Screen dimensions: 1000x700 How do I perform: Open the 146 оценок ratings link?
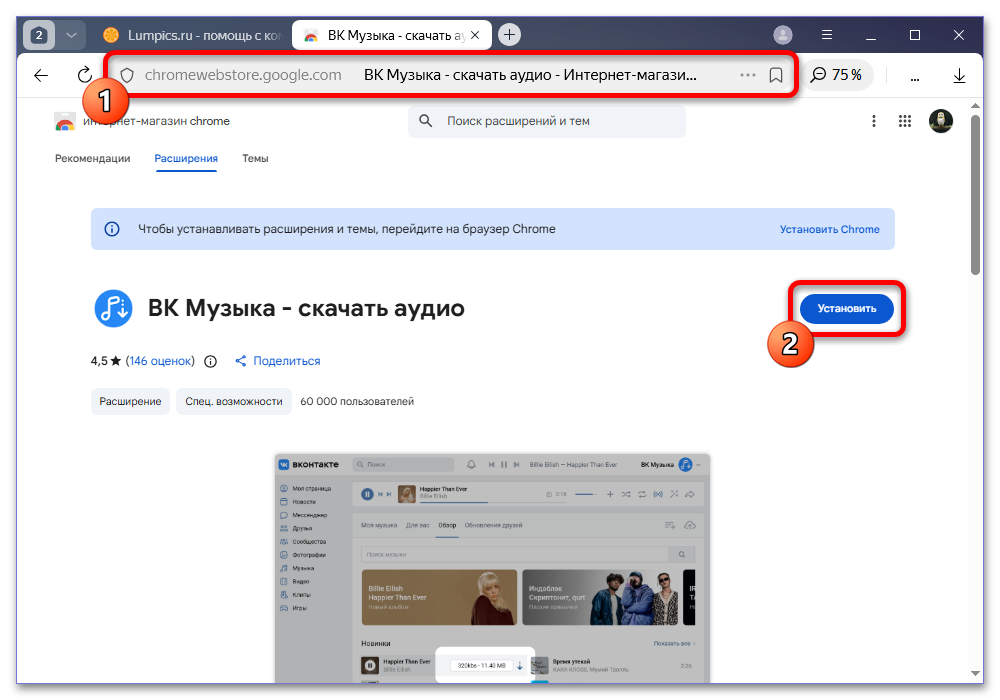pyautogui.click(x=160, y=361)
